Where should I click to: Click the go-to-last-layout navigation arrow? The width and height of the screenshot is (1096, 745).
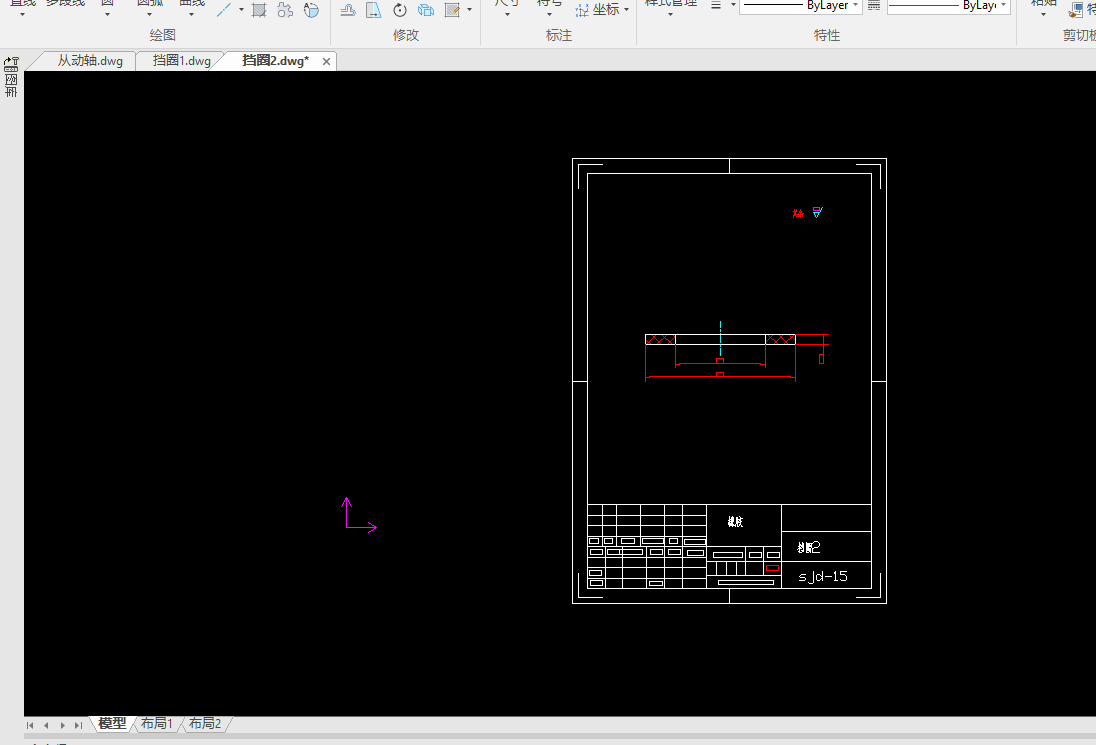(78, 725)
